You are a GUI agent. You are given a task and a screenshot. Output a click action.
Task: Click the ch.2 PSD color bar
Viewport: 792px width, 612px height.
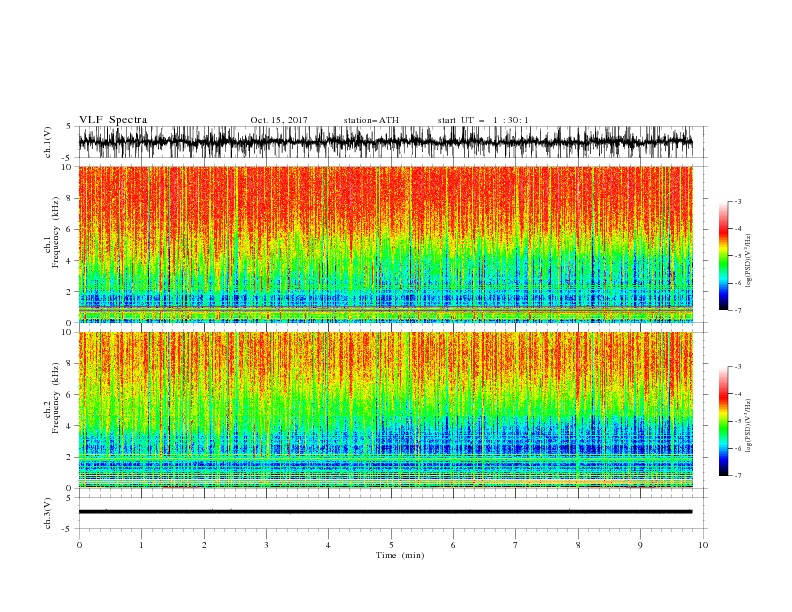coord(723,421)
